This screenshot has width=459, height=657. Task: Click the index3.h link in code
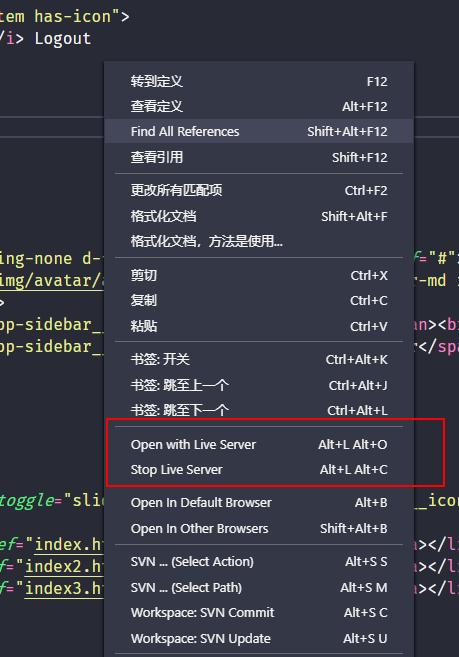pos(64,588)
